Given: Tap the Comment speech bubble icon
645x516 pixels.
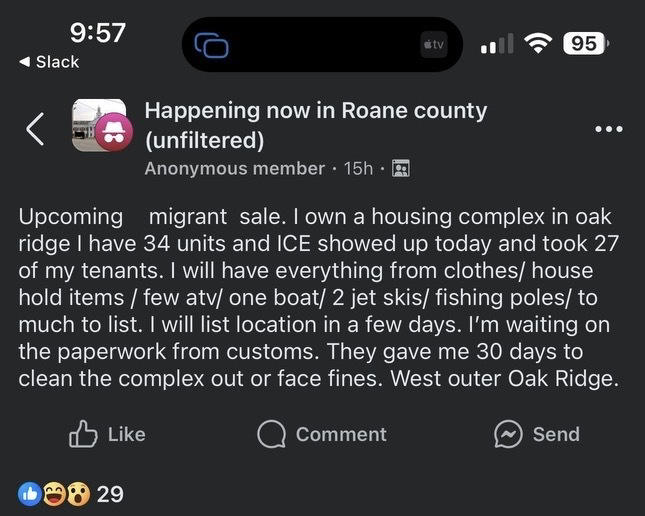Looking at the screenshot, I should [270, 433].
